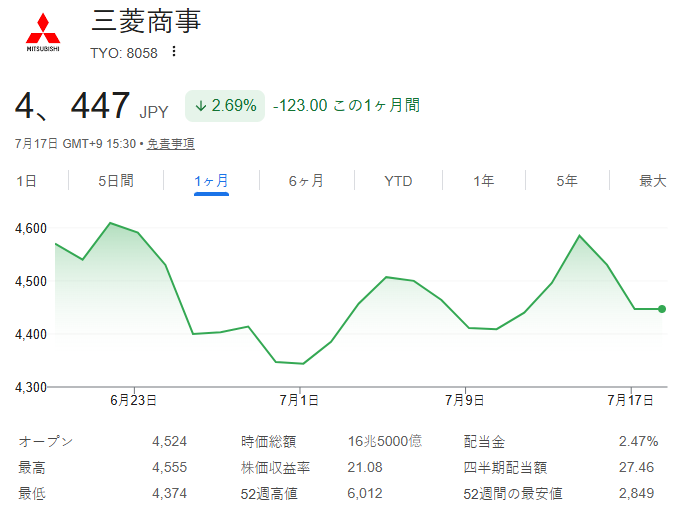Click the オープン label

pyautogui.click(x=46, y=442)
